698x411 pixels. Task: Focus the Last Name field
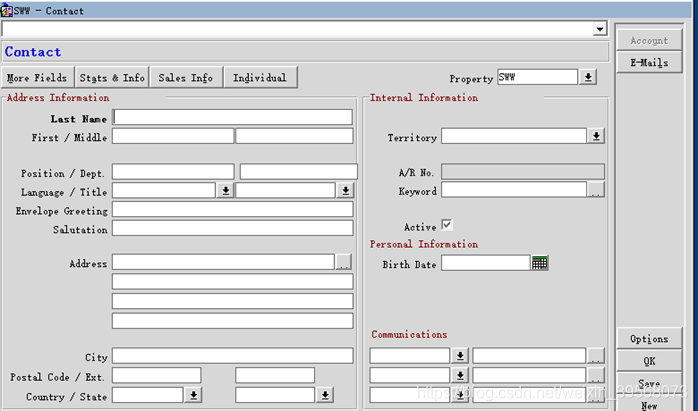coord(232,117)
